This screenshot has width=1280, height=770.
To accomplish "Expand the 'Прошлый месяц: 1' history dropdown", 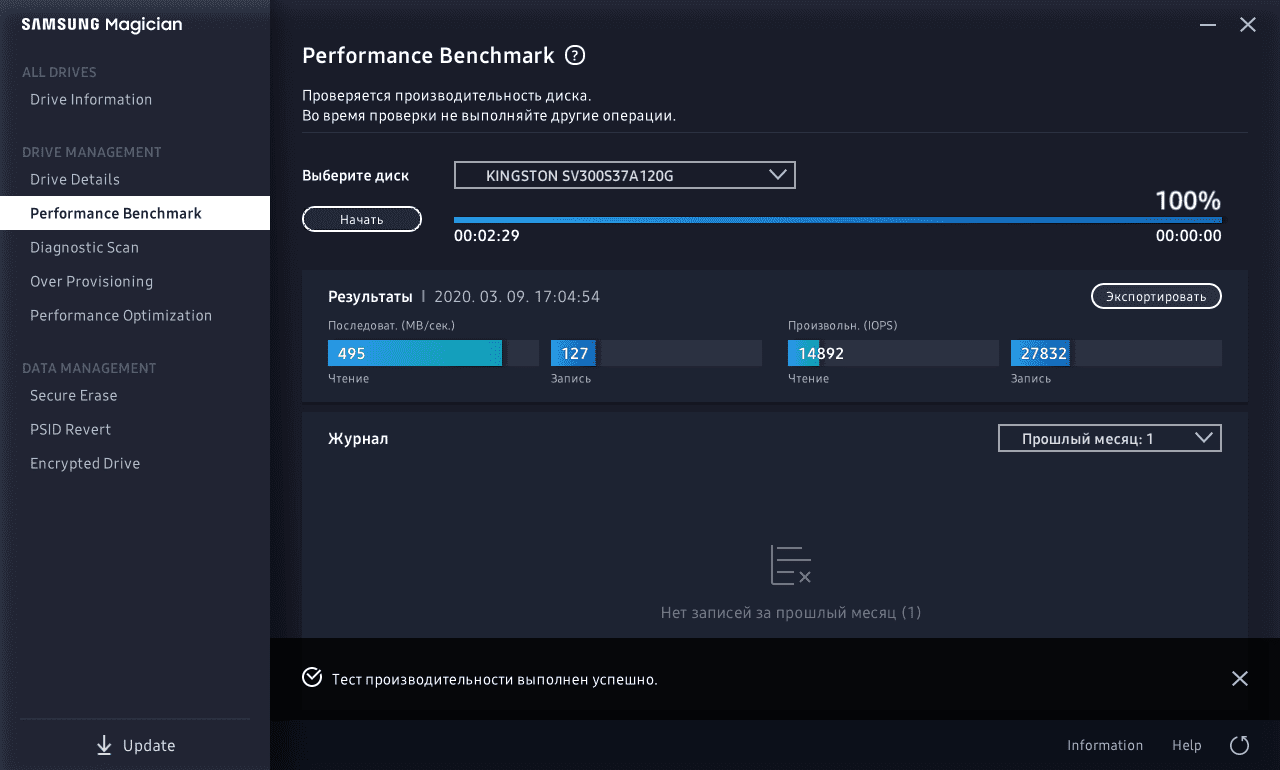I will 1109,438.
